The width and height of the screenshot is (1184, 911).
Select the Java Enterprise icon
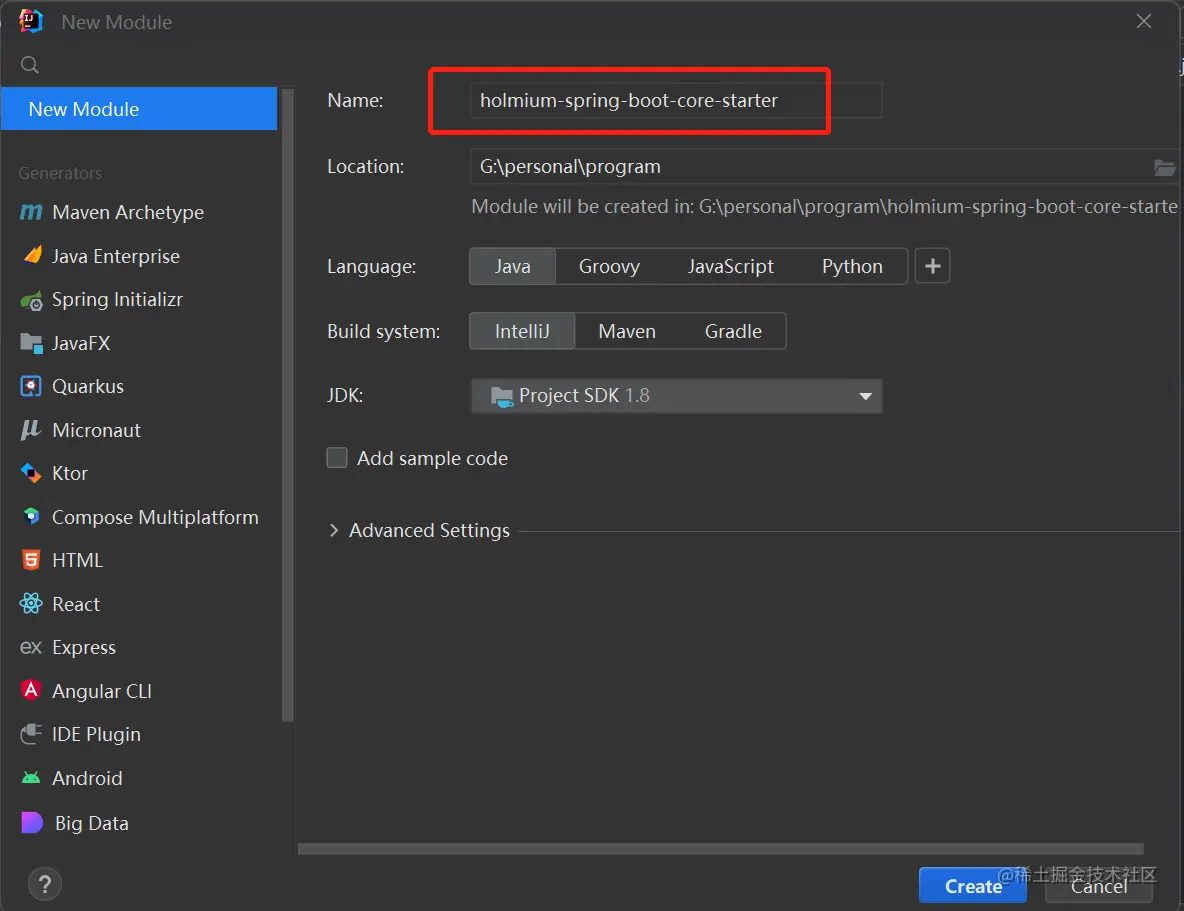31,256
